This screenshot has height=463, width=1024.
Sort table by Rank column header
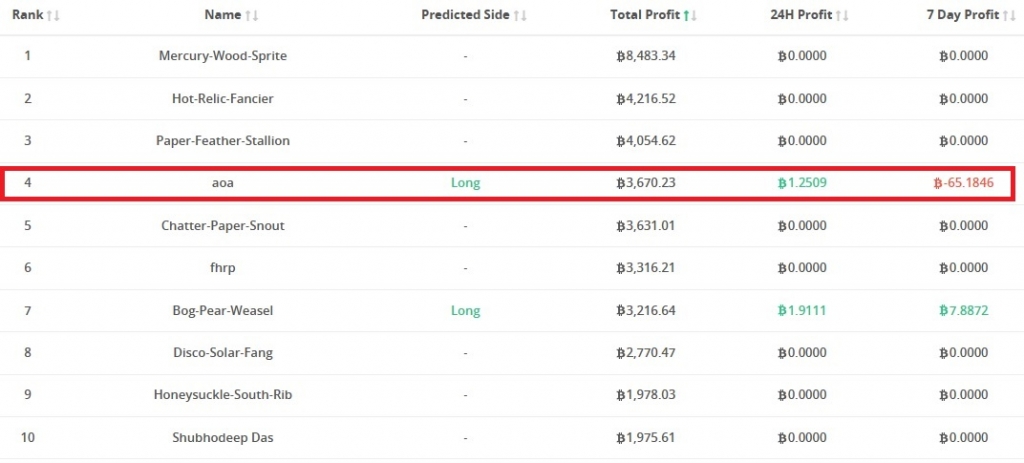coord(27,16)
